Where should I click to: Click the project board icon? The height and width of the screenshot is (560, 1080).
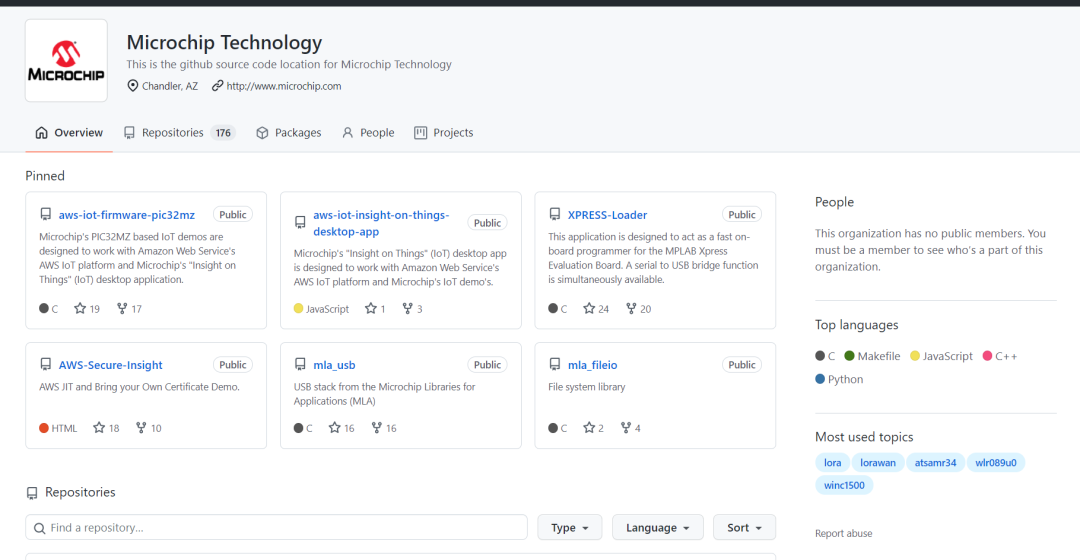coord(420,132)
